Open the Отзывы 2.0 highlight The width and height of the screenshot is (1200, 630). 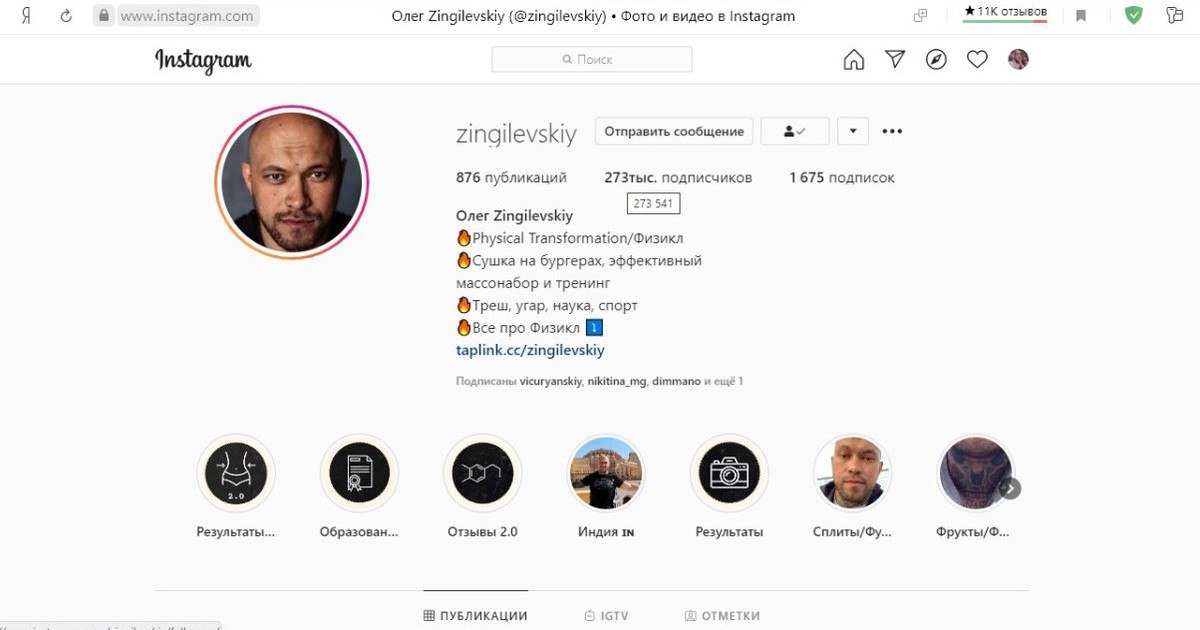483,474
